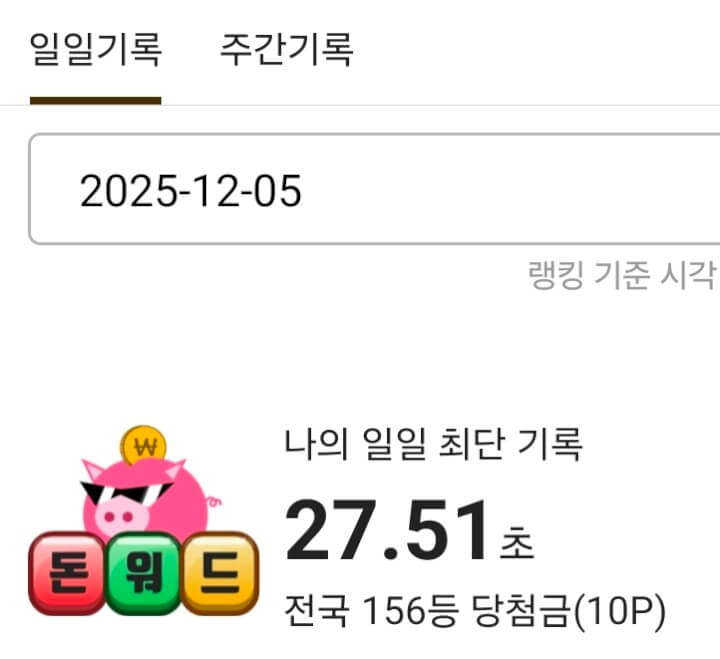Click the 랭킹 기준 시각 label
This screenshot has width=720, height=659.
pos(623,275)
